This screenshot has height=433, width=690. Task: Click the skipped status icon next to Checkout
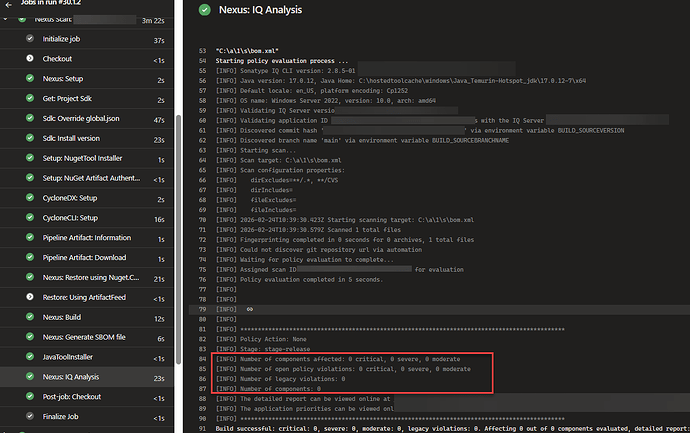pos(30,58)
